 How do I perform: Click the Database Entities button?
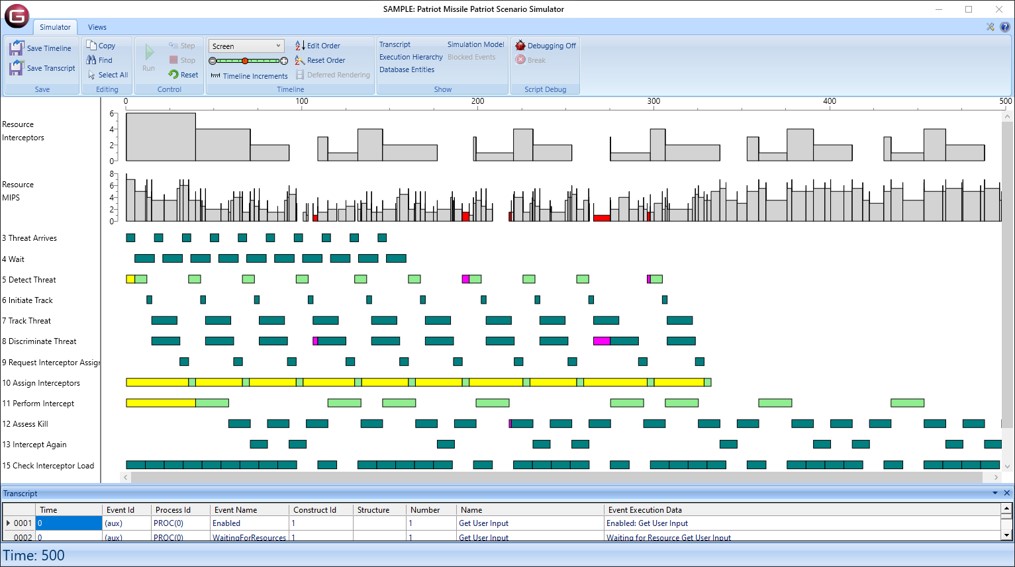pos(406,70)
